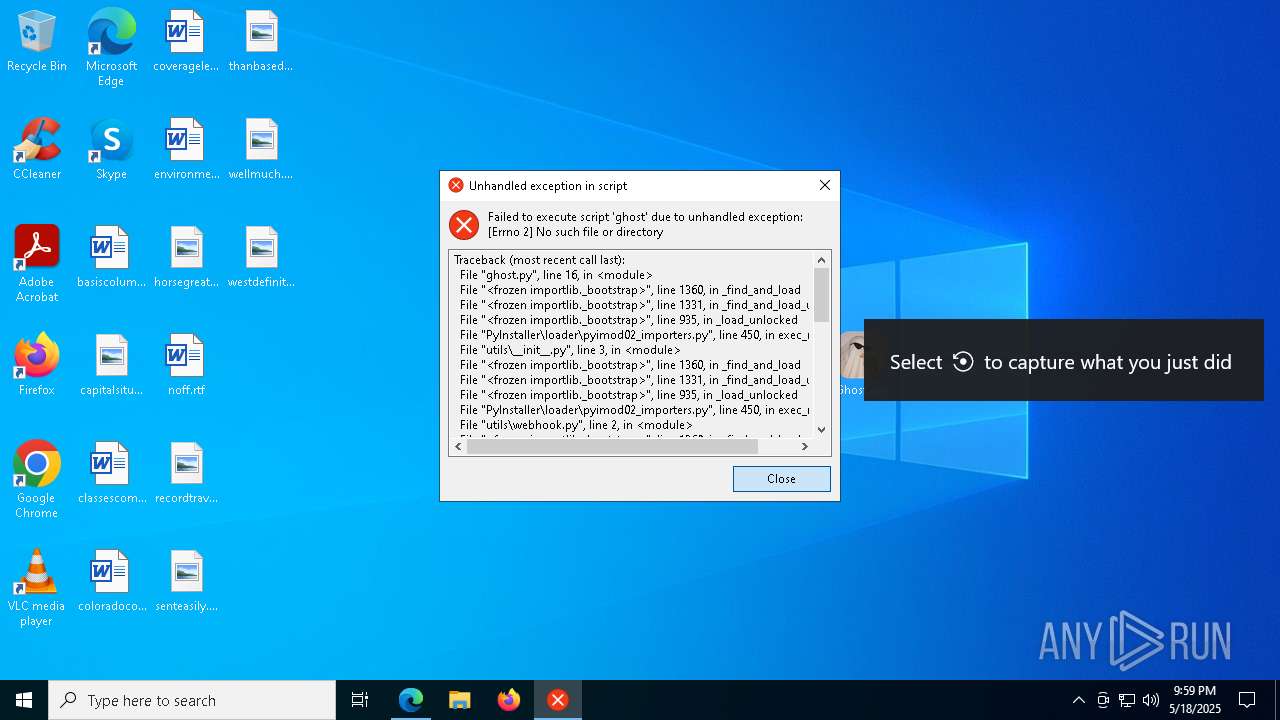Click 'Traceback (most recent call last):' text
The height and width of the screenshot is (720, 1280).
pyautogui.click(x=539, y=260)
